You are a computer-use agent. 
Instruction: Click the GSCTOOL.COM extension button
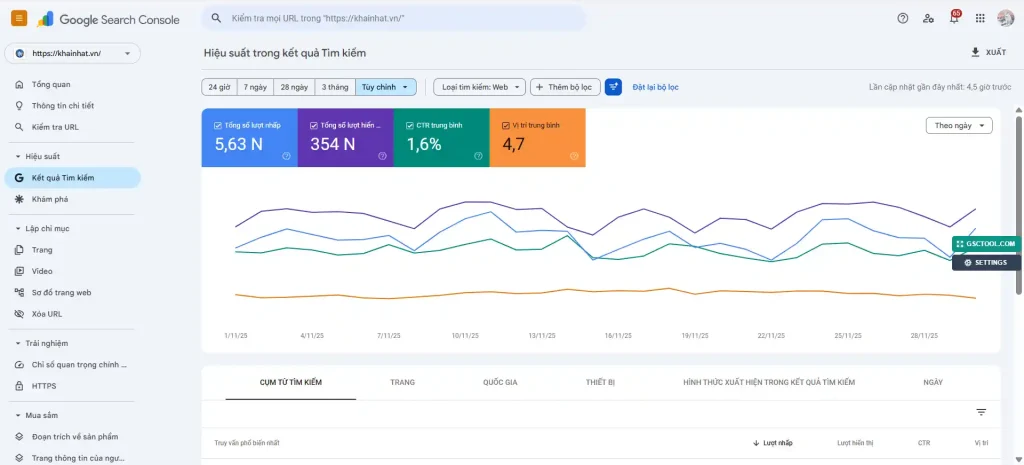point(986,244)
